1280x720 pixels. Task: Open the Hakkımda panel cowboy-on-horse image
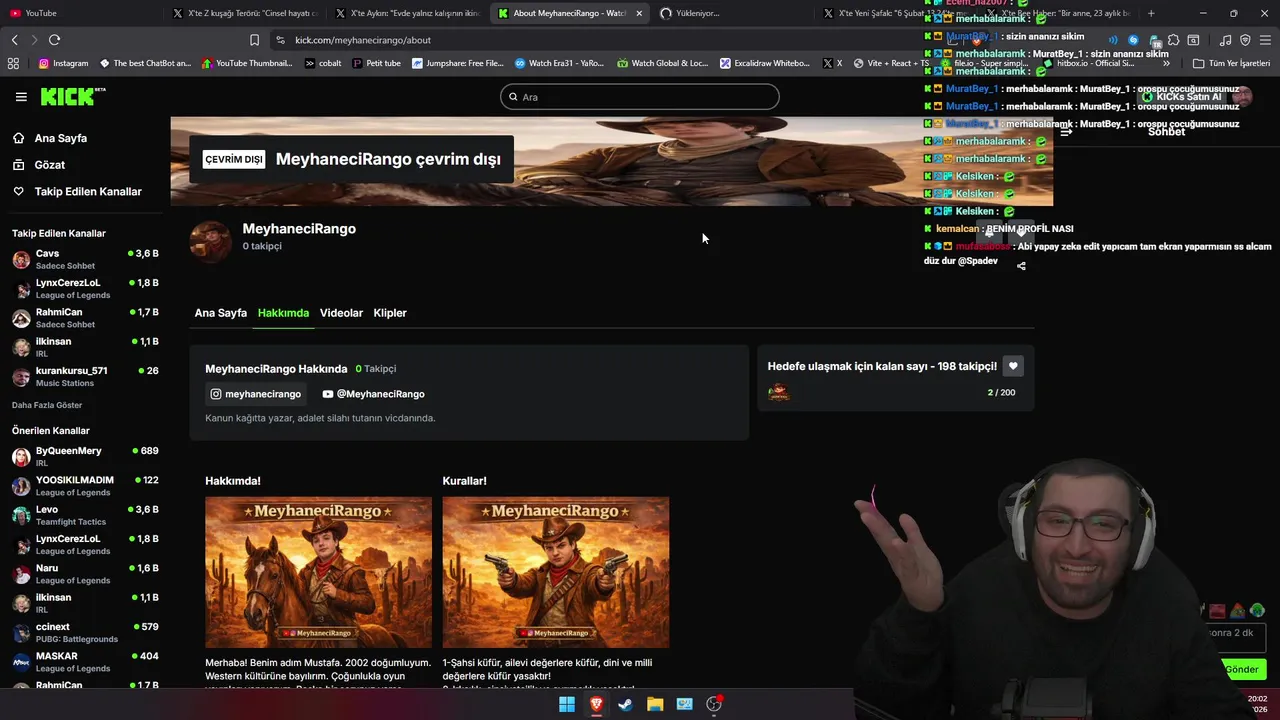click(x=318, y=572)
